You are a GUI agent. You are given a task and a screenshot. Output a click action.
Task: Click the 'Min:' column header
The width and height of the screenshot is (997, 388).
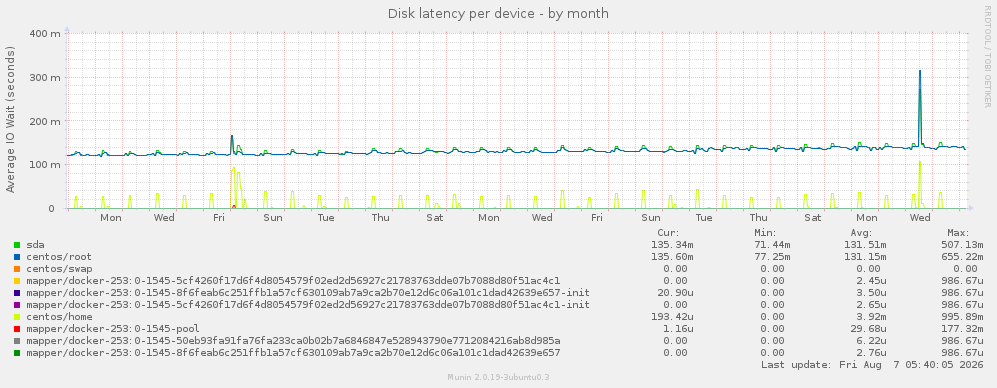765,233
